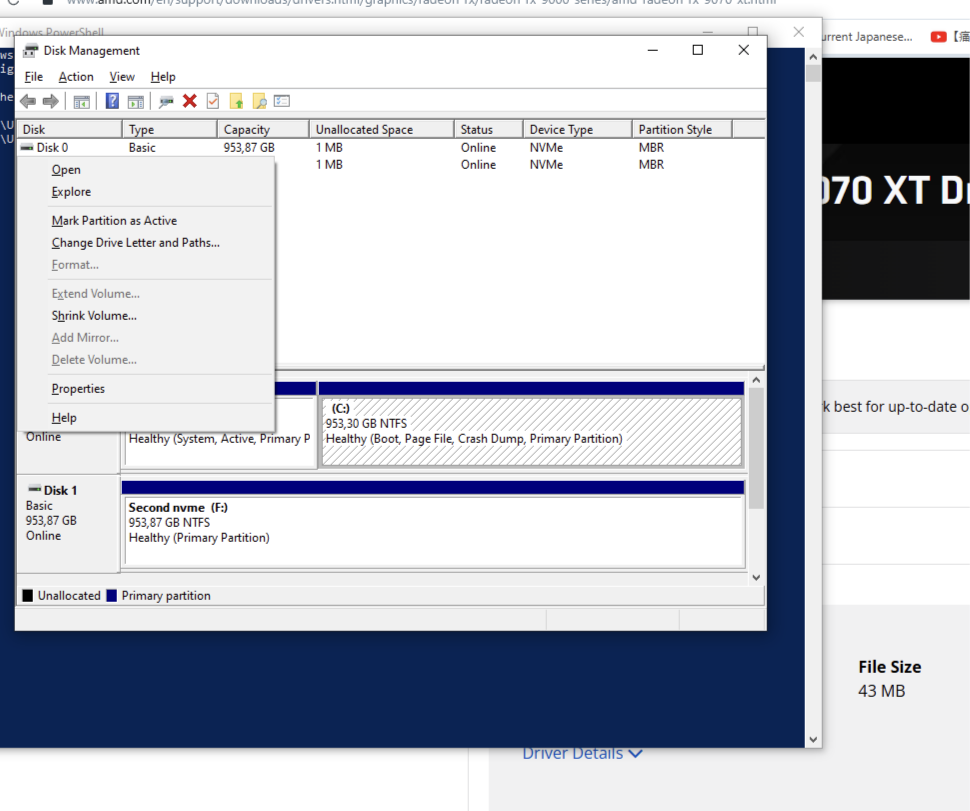Click the Disk 0 drive icon in list
970x811 pixels.
(x=27, y=147)
